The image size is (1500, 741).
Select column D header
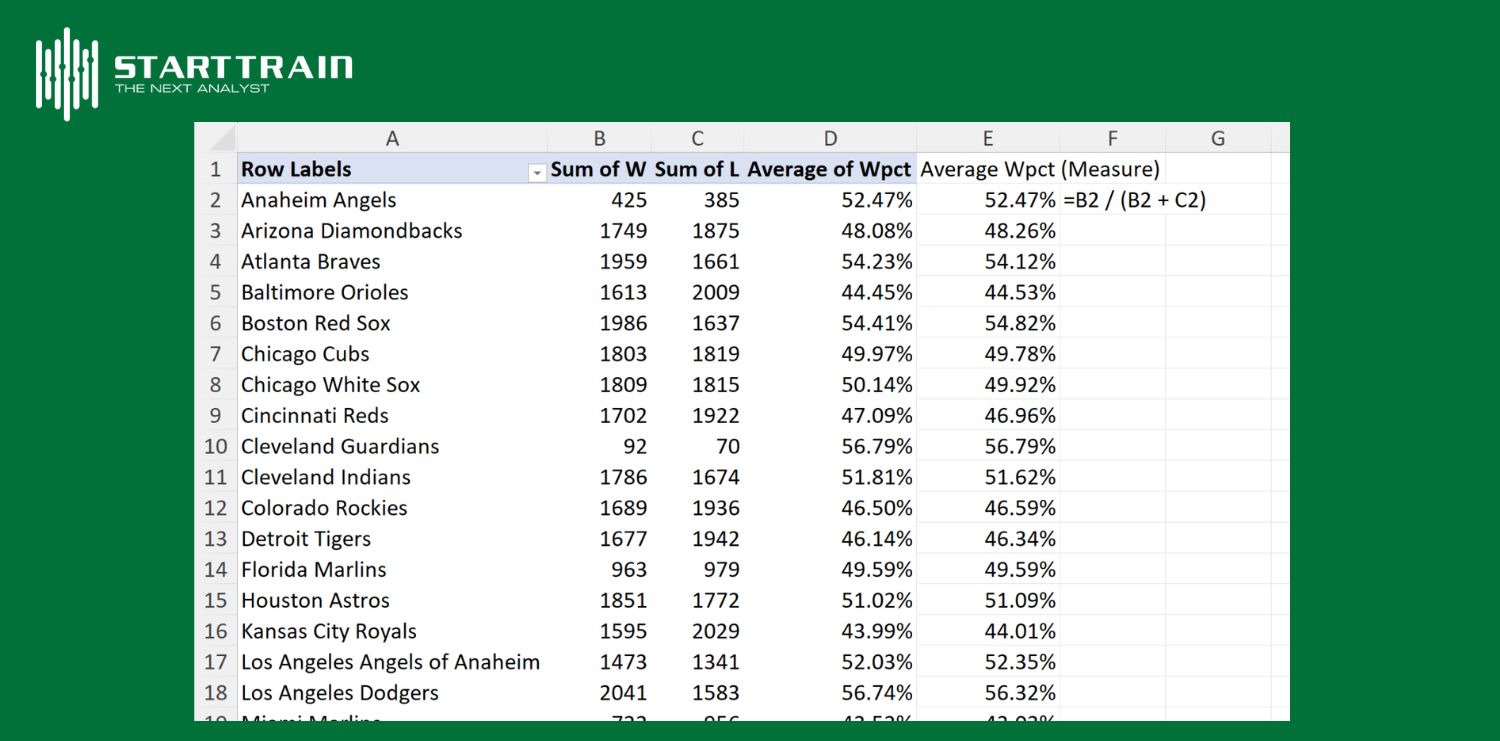click(830, 139)
